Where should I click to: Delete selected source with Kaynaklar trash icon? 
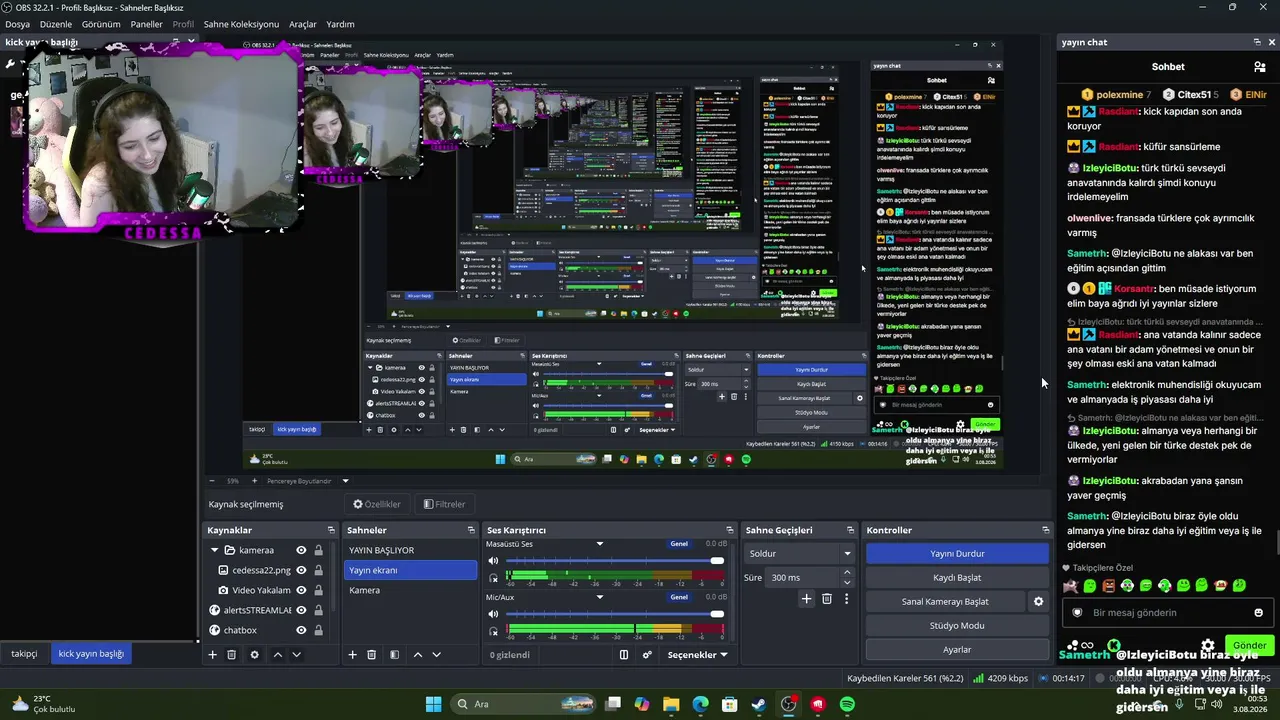[x=231, y=655]
